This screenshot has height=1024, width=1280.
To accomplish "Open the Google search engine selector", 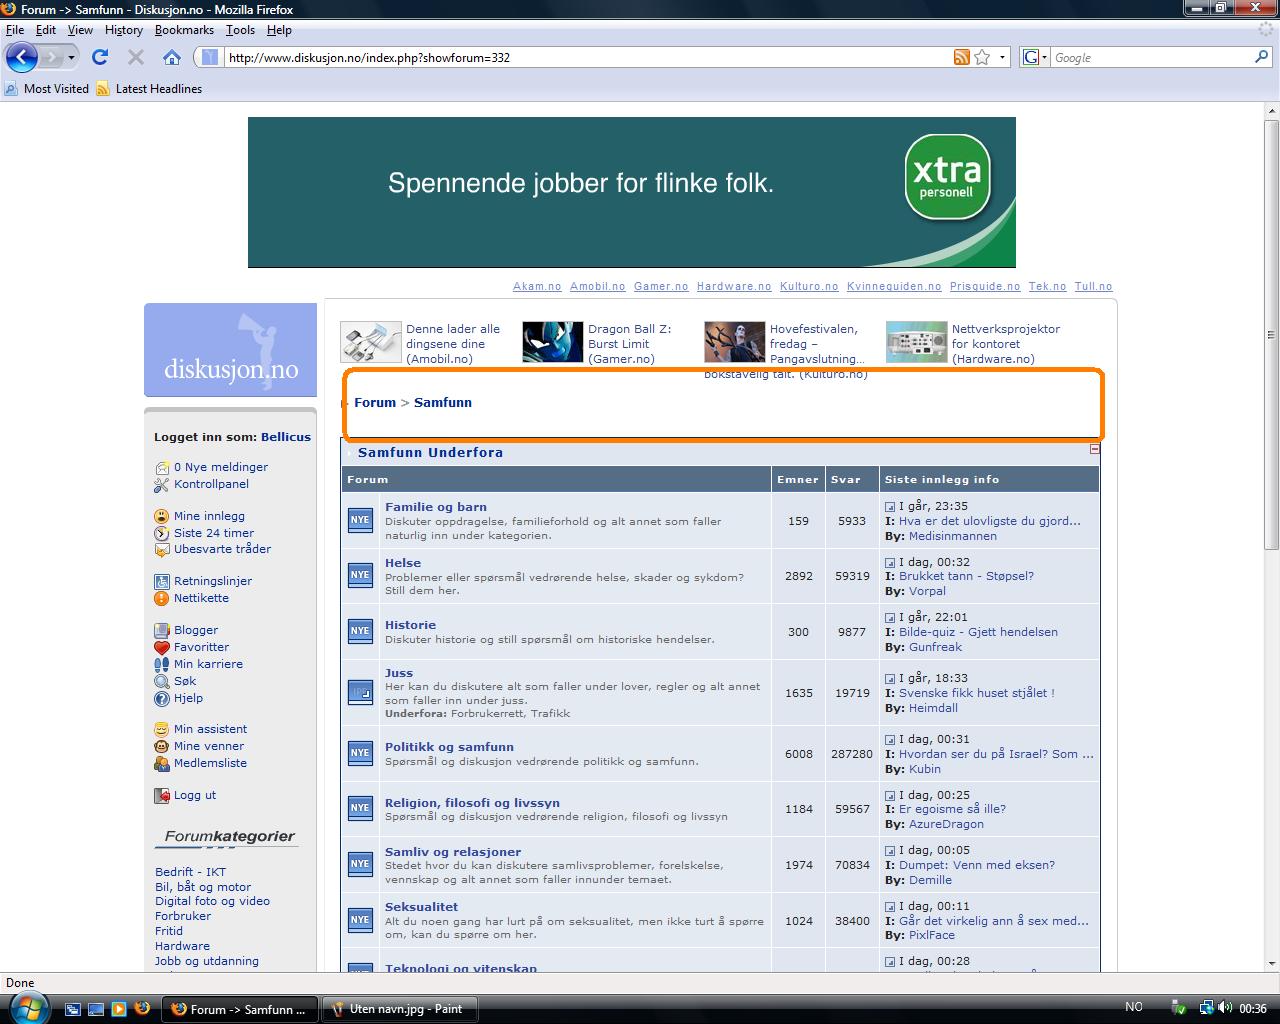I will click(x=1035, y=57).
